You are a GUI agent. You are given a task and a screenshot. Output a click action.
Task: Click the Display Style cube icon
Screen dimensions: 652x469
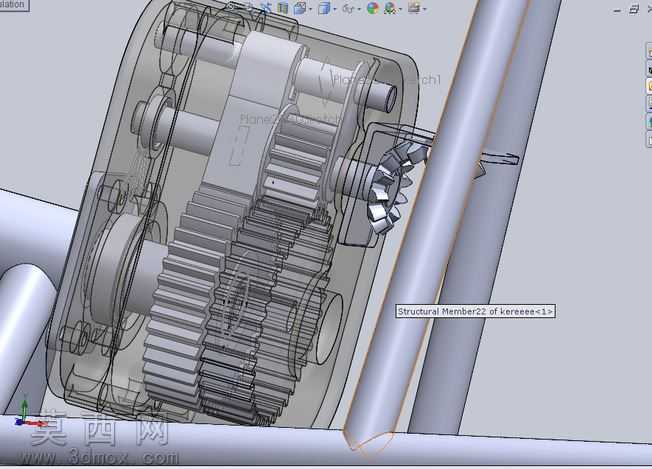click(x=324, y=8)
